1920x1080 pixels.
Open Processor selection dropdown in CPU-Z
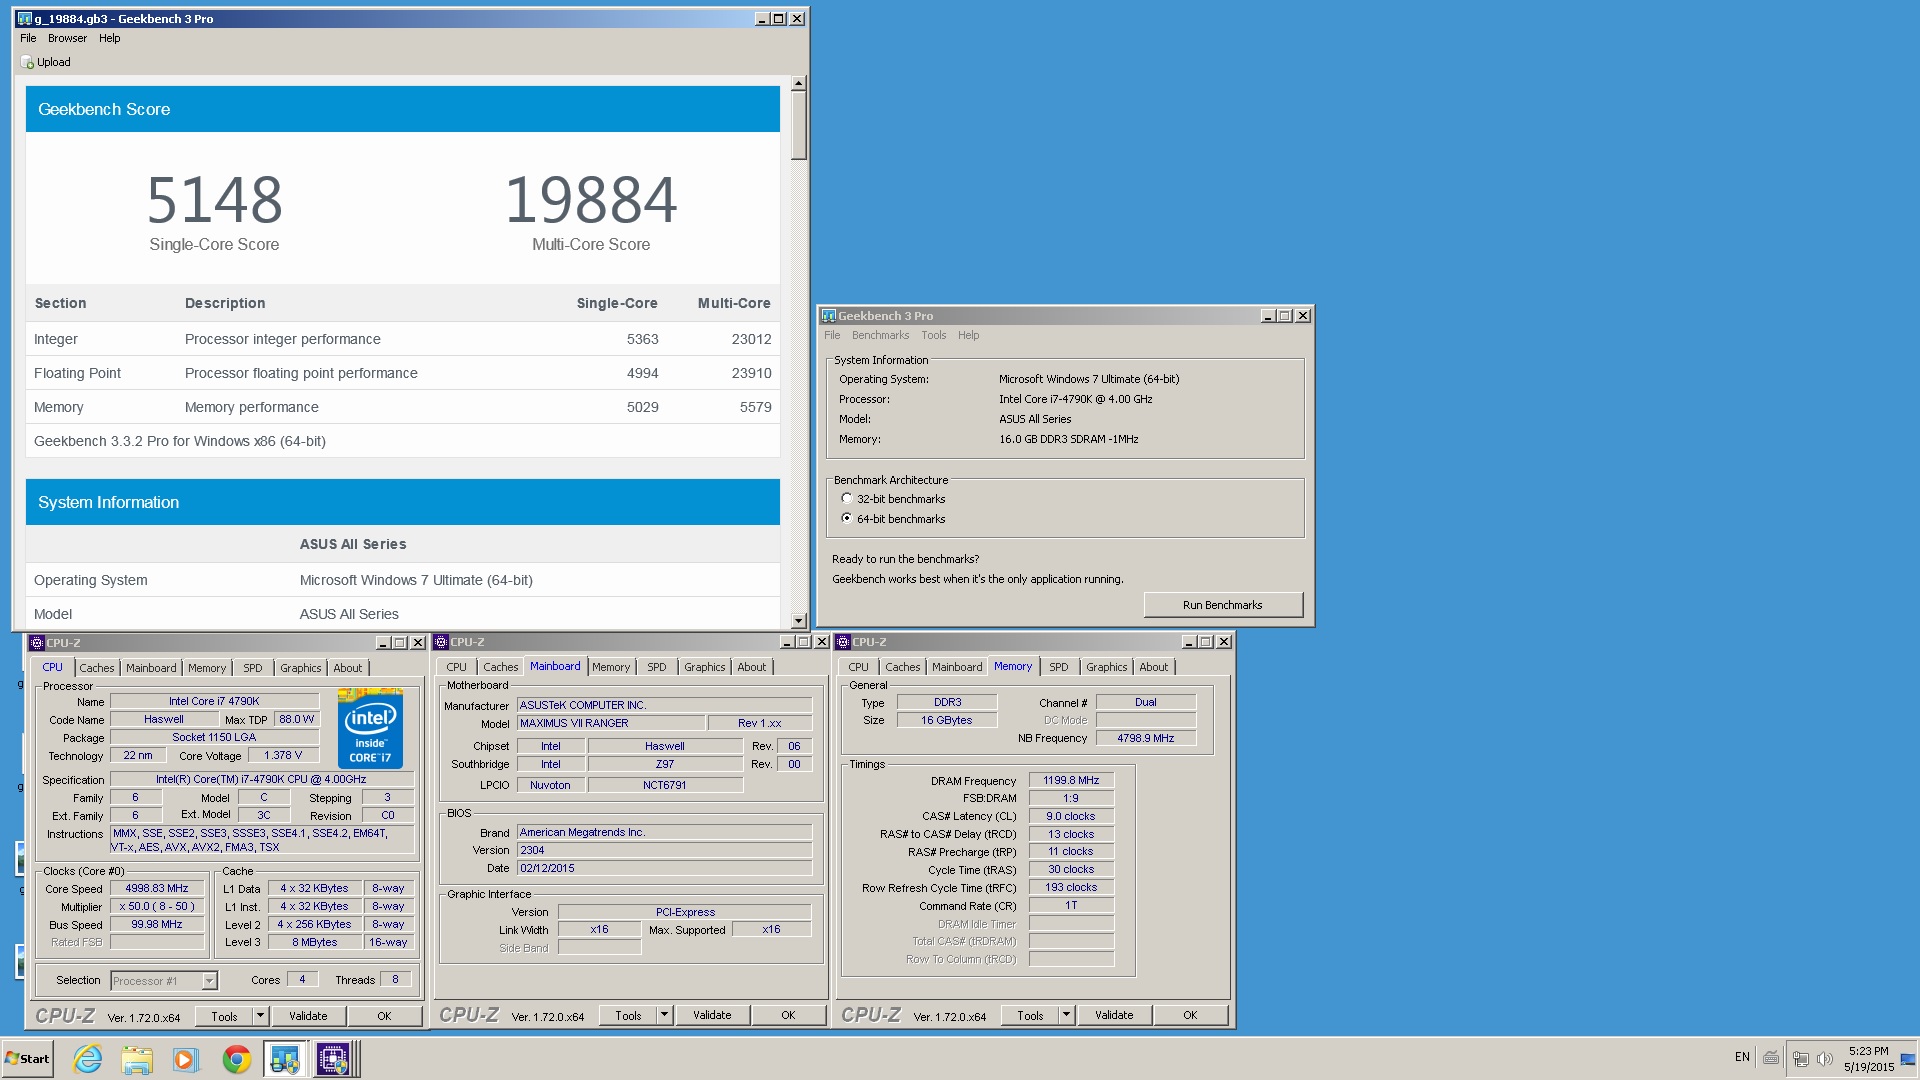coord(209,981)
